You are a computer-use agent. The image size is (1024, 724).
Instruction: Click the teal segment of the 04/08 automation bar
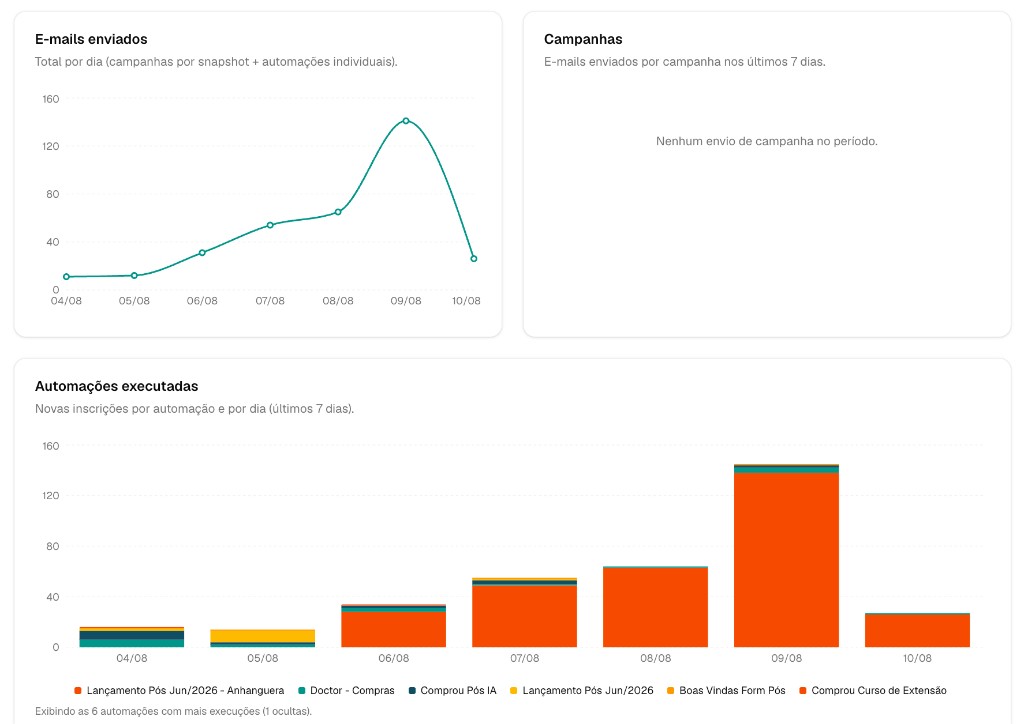coord(132,643)
